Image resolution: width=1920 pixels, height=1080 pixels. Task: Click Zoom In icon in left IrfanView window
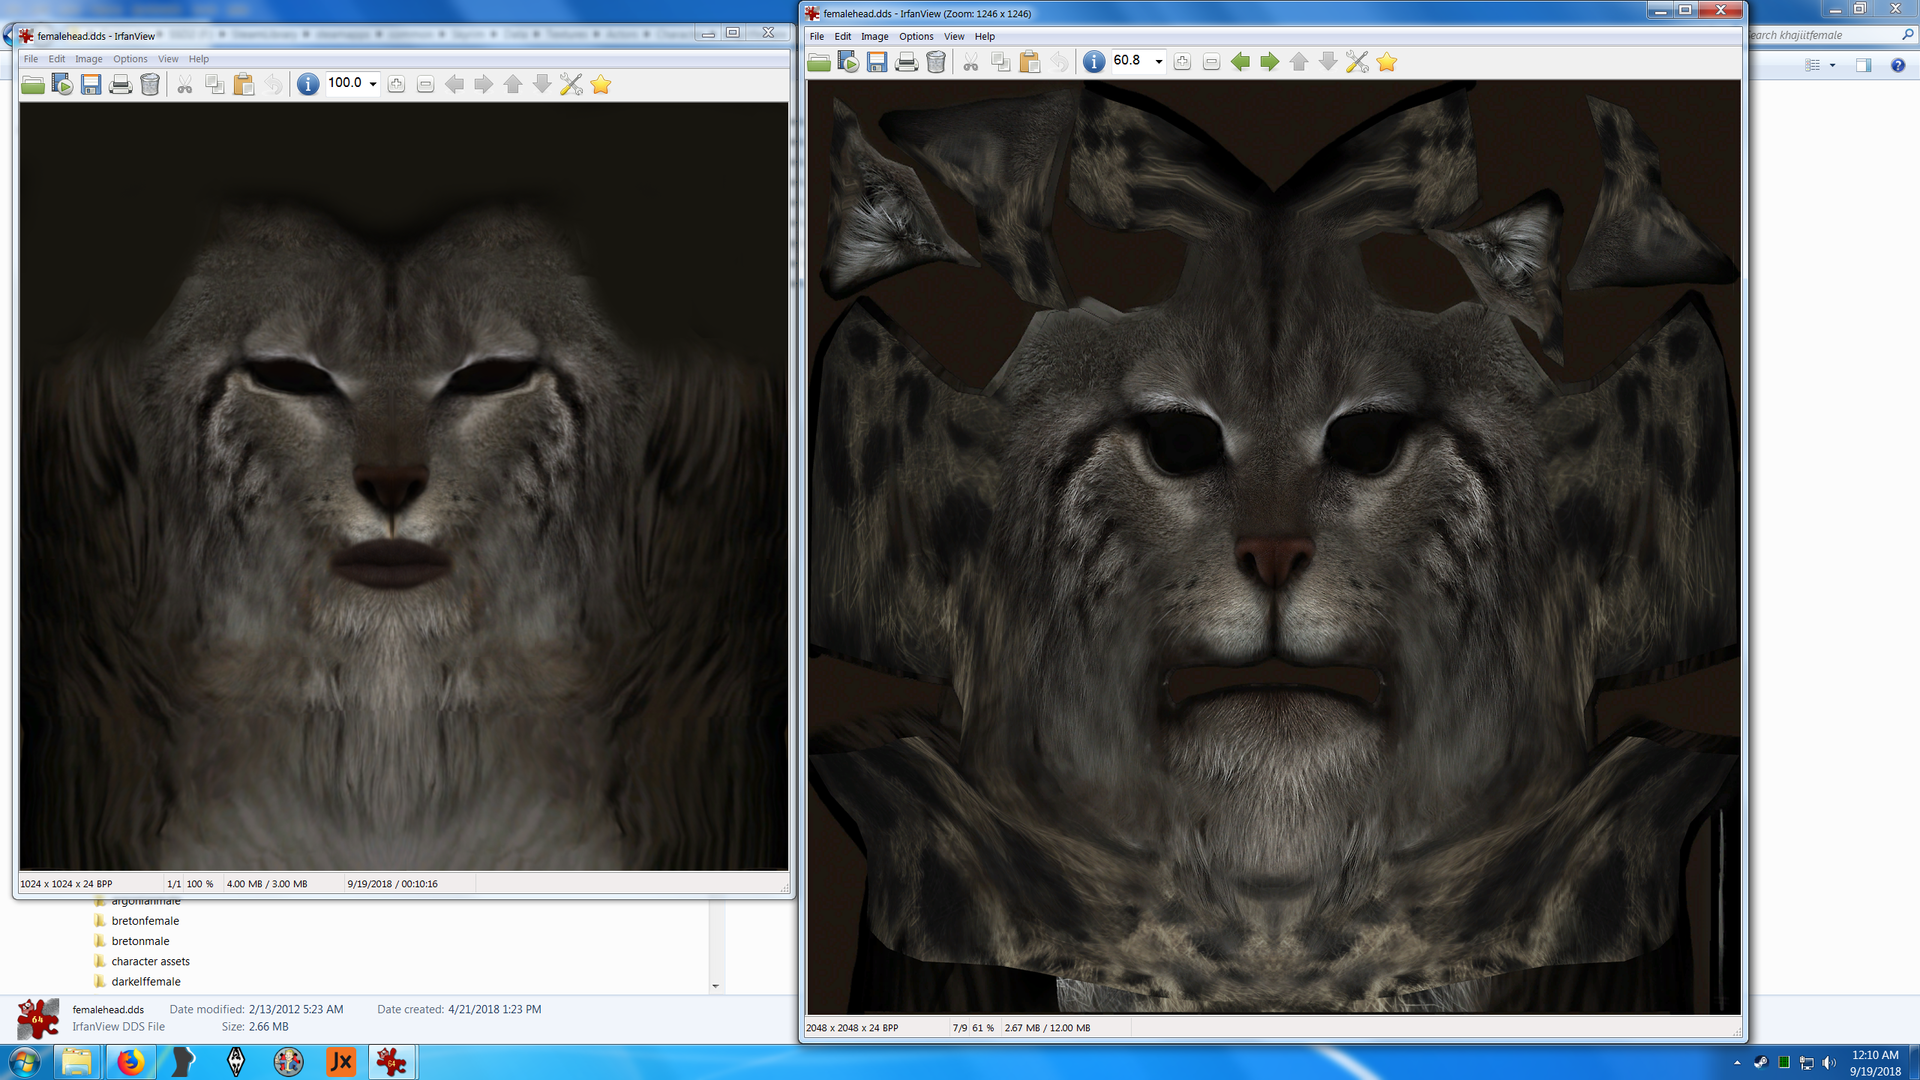tap(396, 85)
